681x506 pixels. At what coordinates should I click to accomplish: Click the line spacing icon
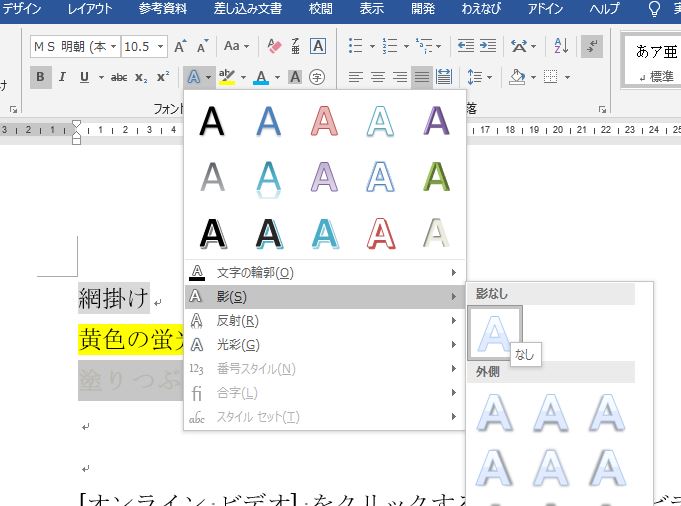(475, 77)
